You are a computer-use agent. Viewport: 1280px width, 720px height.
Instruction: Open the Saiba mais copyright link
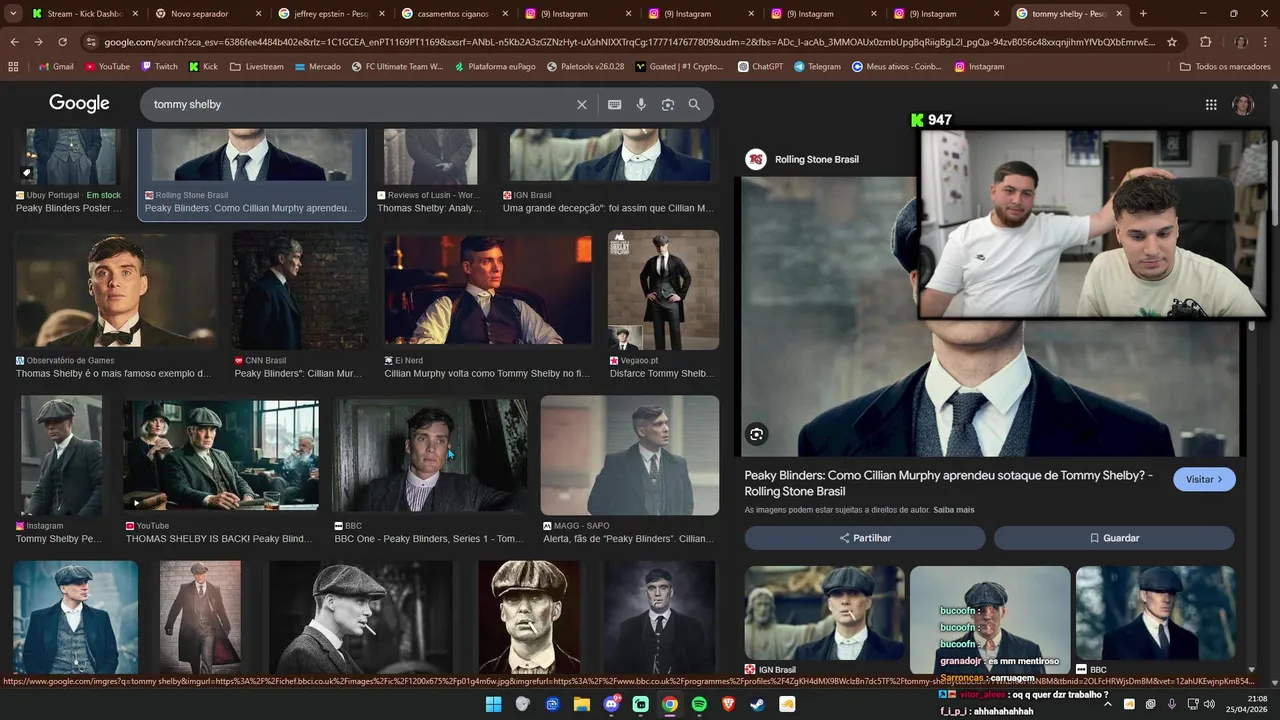[x=953, y=510]
